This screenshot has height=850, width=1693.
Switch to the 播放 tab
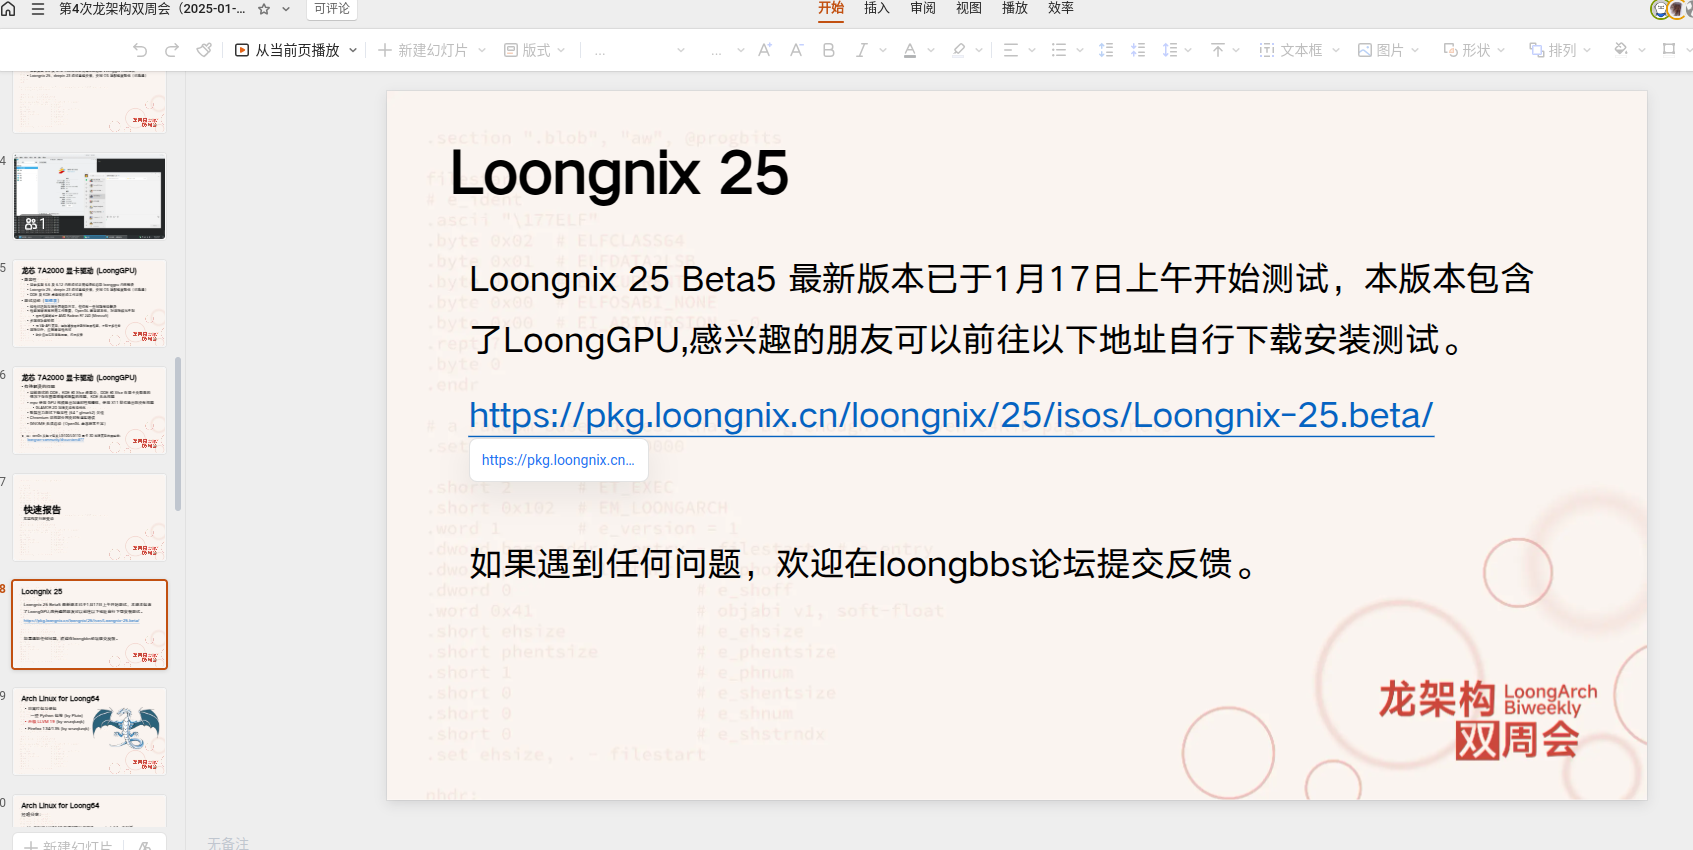(x=1015, y=8)
